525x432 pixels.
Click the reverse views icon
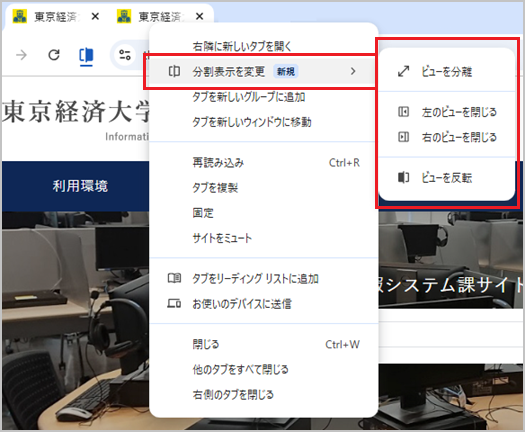coord(403,177)
